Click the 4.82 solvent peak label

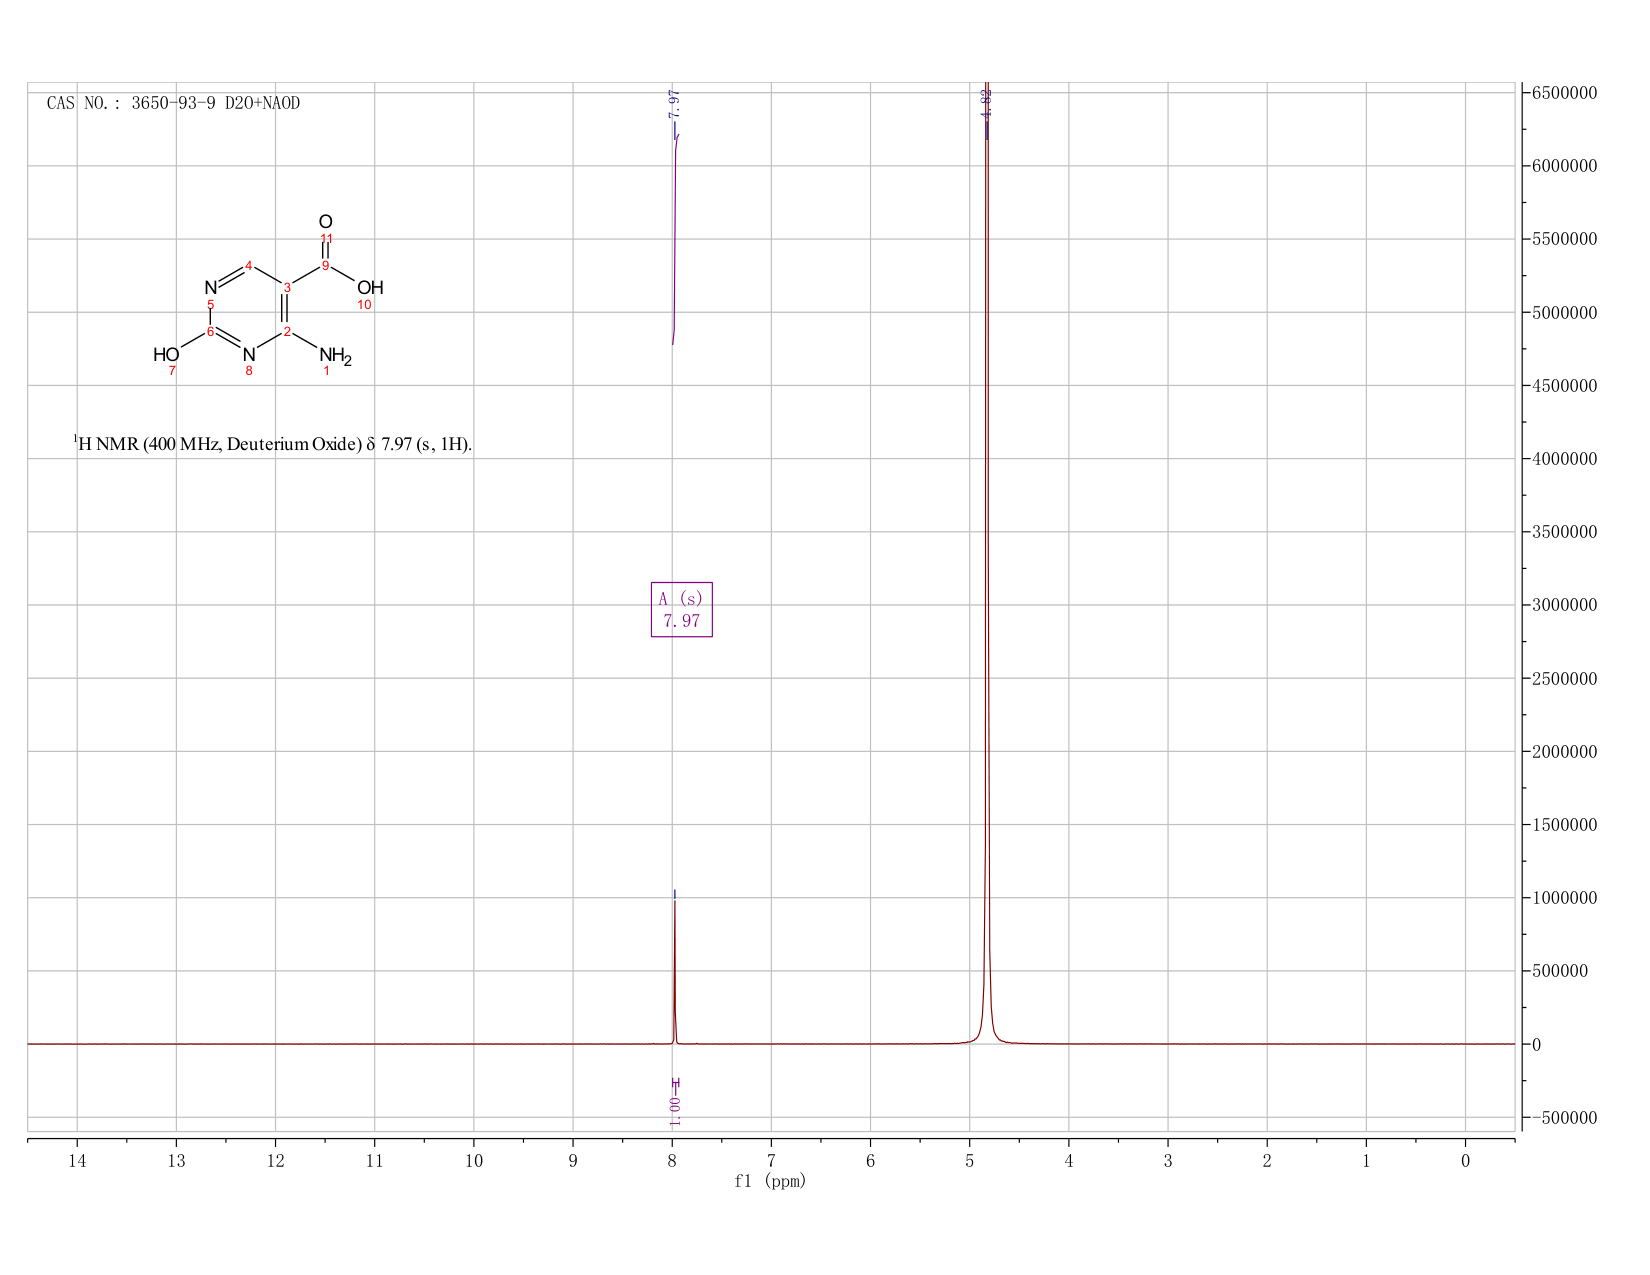tap(986, 102)
